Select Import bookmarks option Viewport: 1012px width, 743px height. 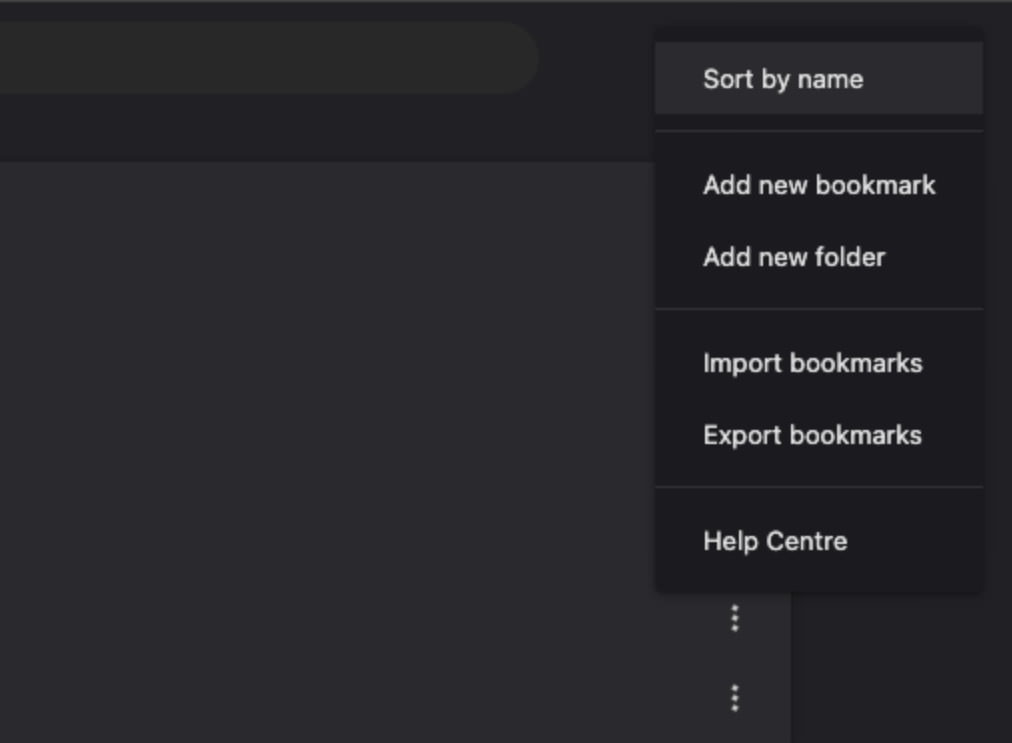[819, 363]
